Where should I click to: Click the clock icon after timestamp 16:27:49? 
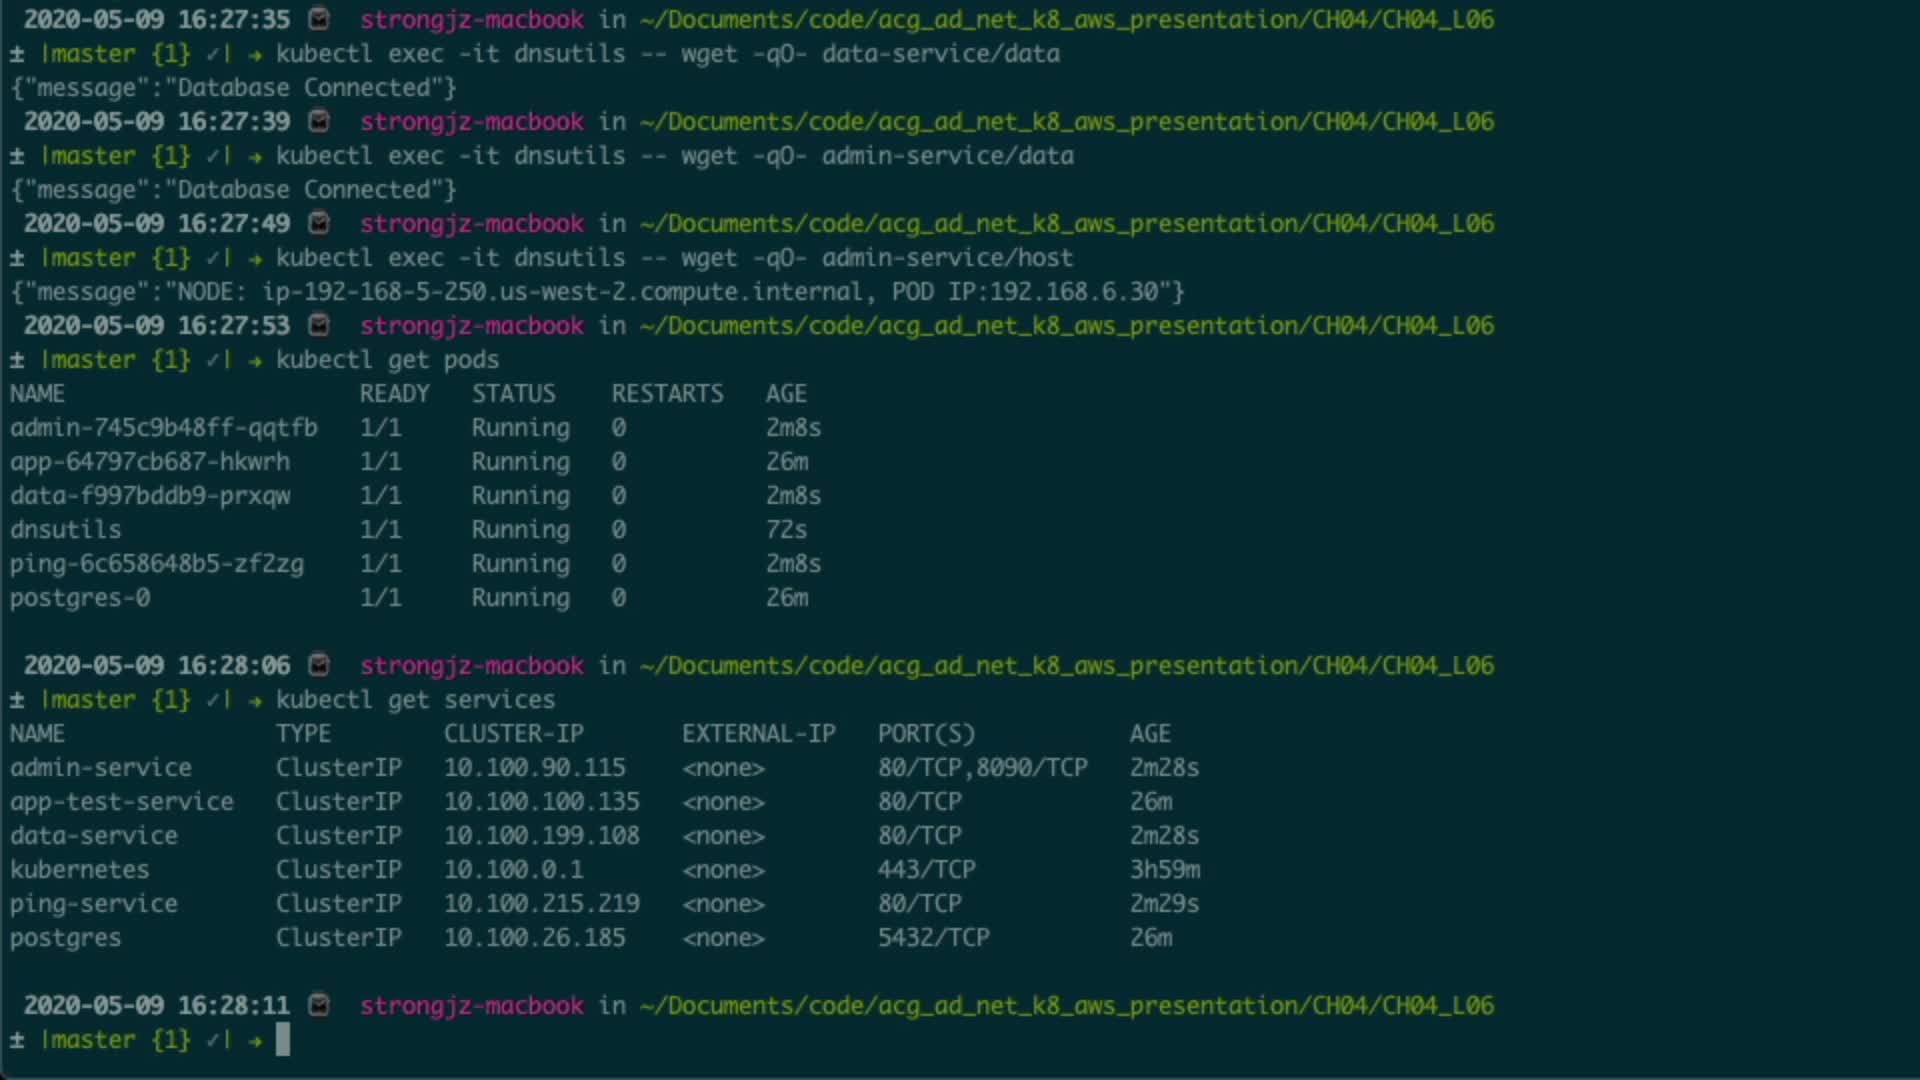tap(319, 223)
